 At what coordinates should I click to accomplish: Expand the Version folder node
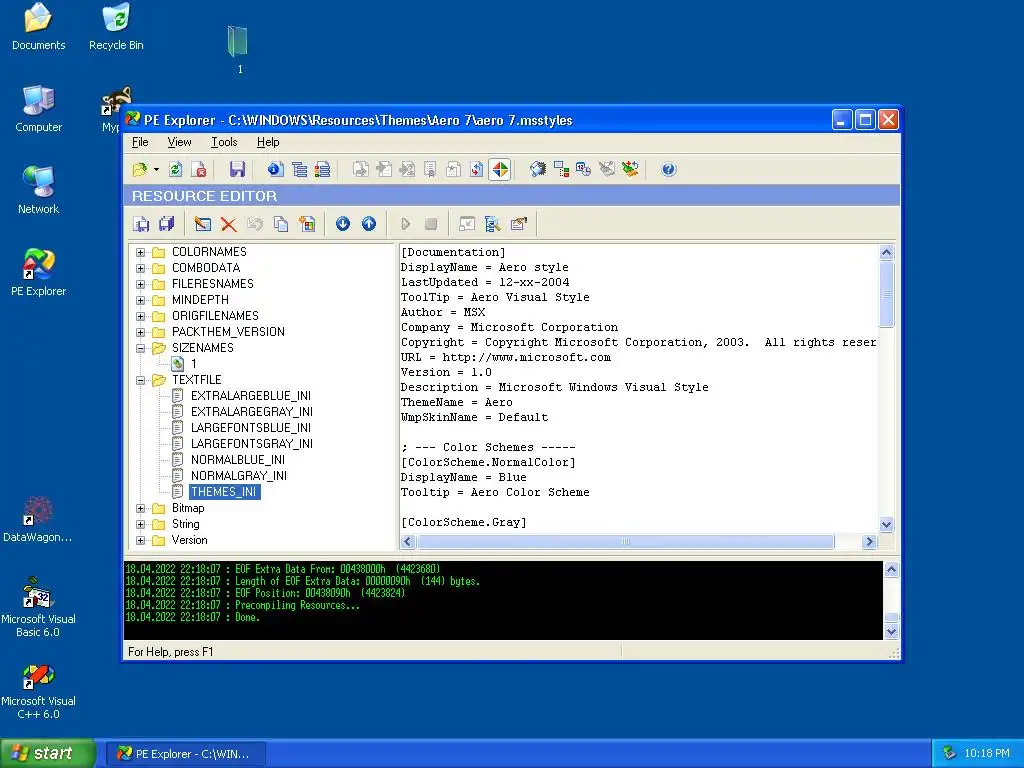pyautogui.click(x=140, y=540)
